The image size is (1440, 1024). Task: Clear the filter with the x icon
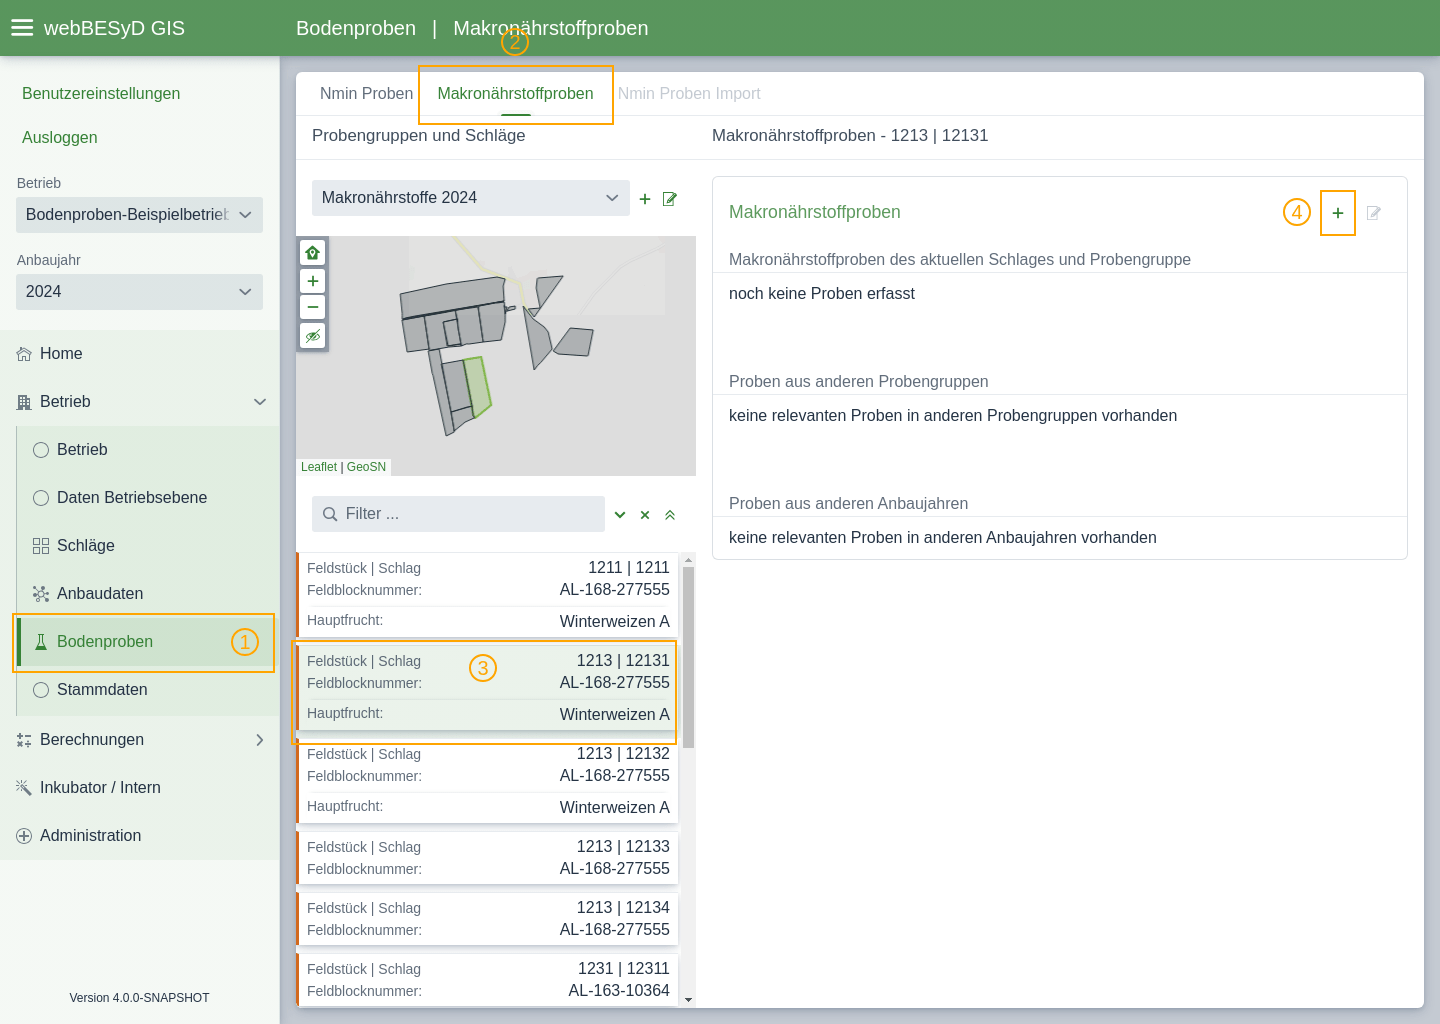point(645,515)
